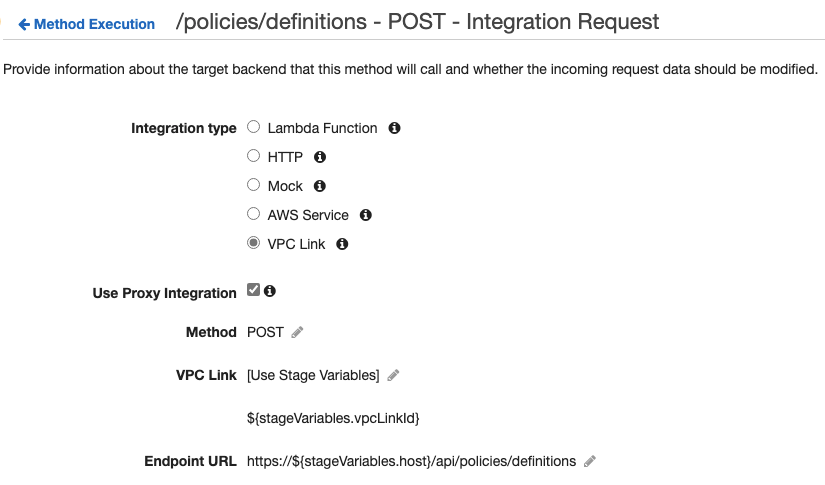
Task: Edit the POST method pencil icon
Action: [297, 332]
